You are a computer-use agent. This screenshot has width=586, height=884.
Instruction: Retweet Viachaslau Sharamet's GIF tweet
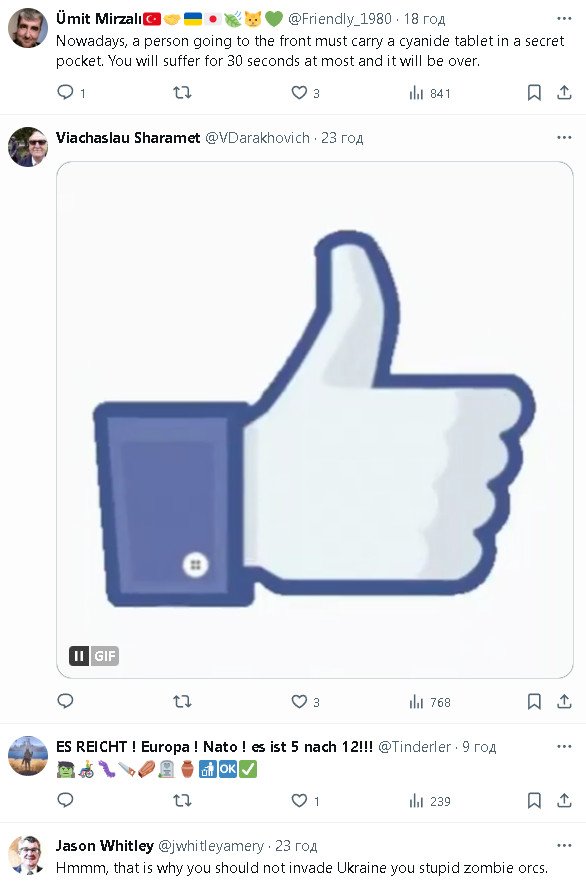tap(182, 701)
